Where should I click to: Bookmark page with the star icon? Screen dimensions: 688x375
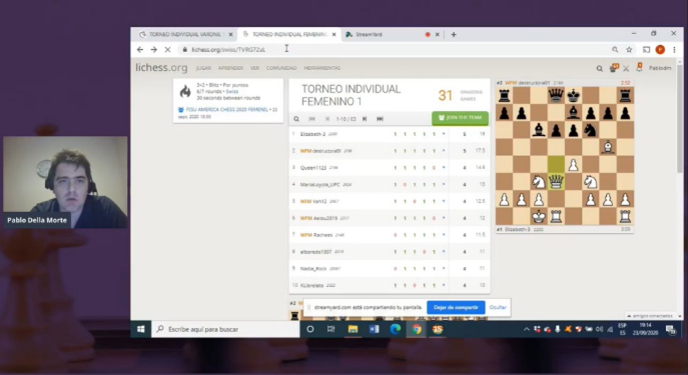point(629,50)
